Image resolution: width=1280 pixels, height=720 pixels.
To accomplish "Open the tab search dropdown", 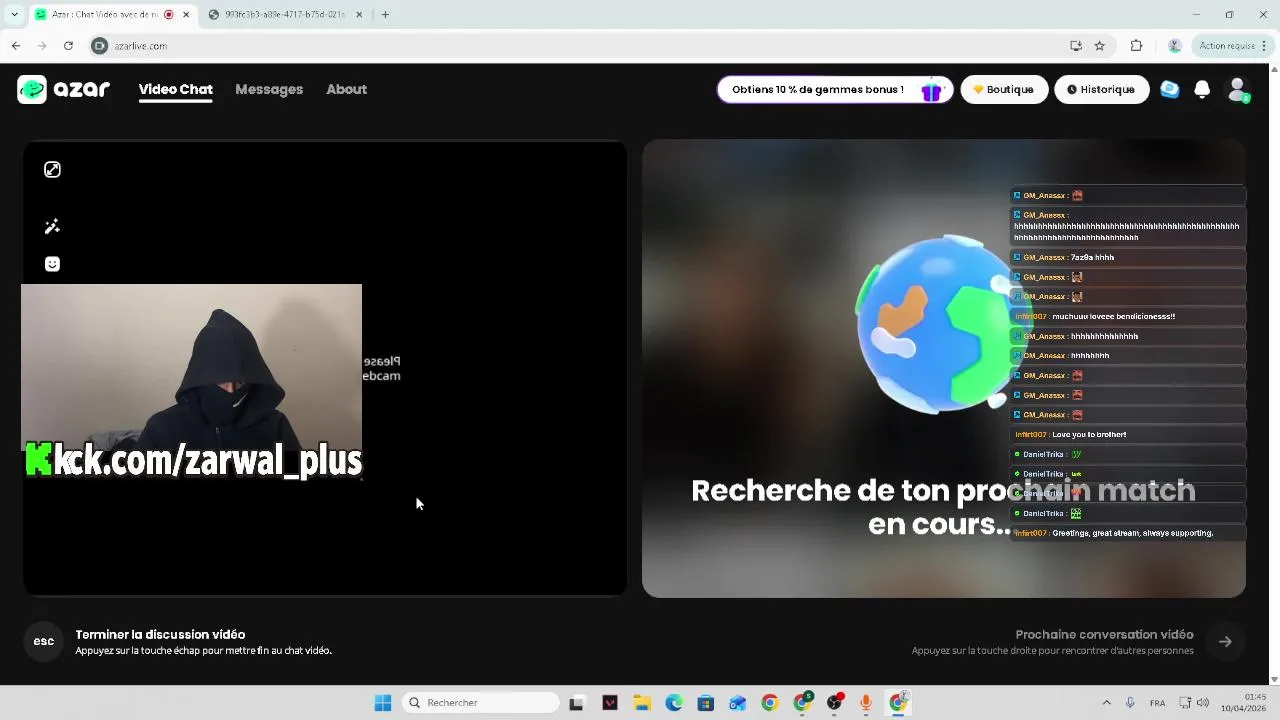I will [x=14, y=15].
